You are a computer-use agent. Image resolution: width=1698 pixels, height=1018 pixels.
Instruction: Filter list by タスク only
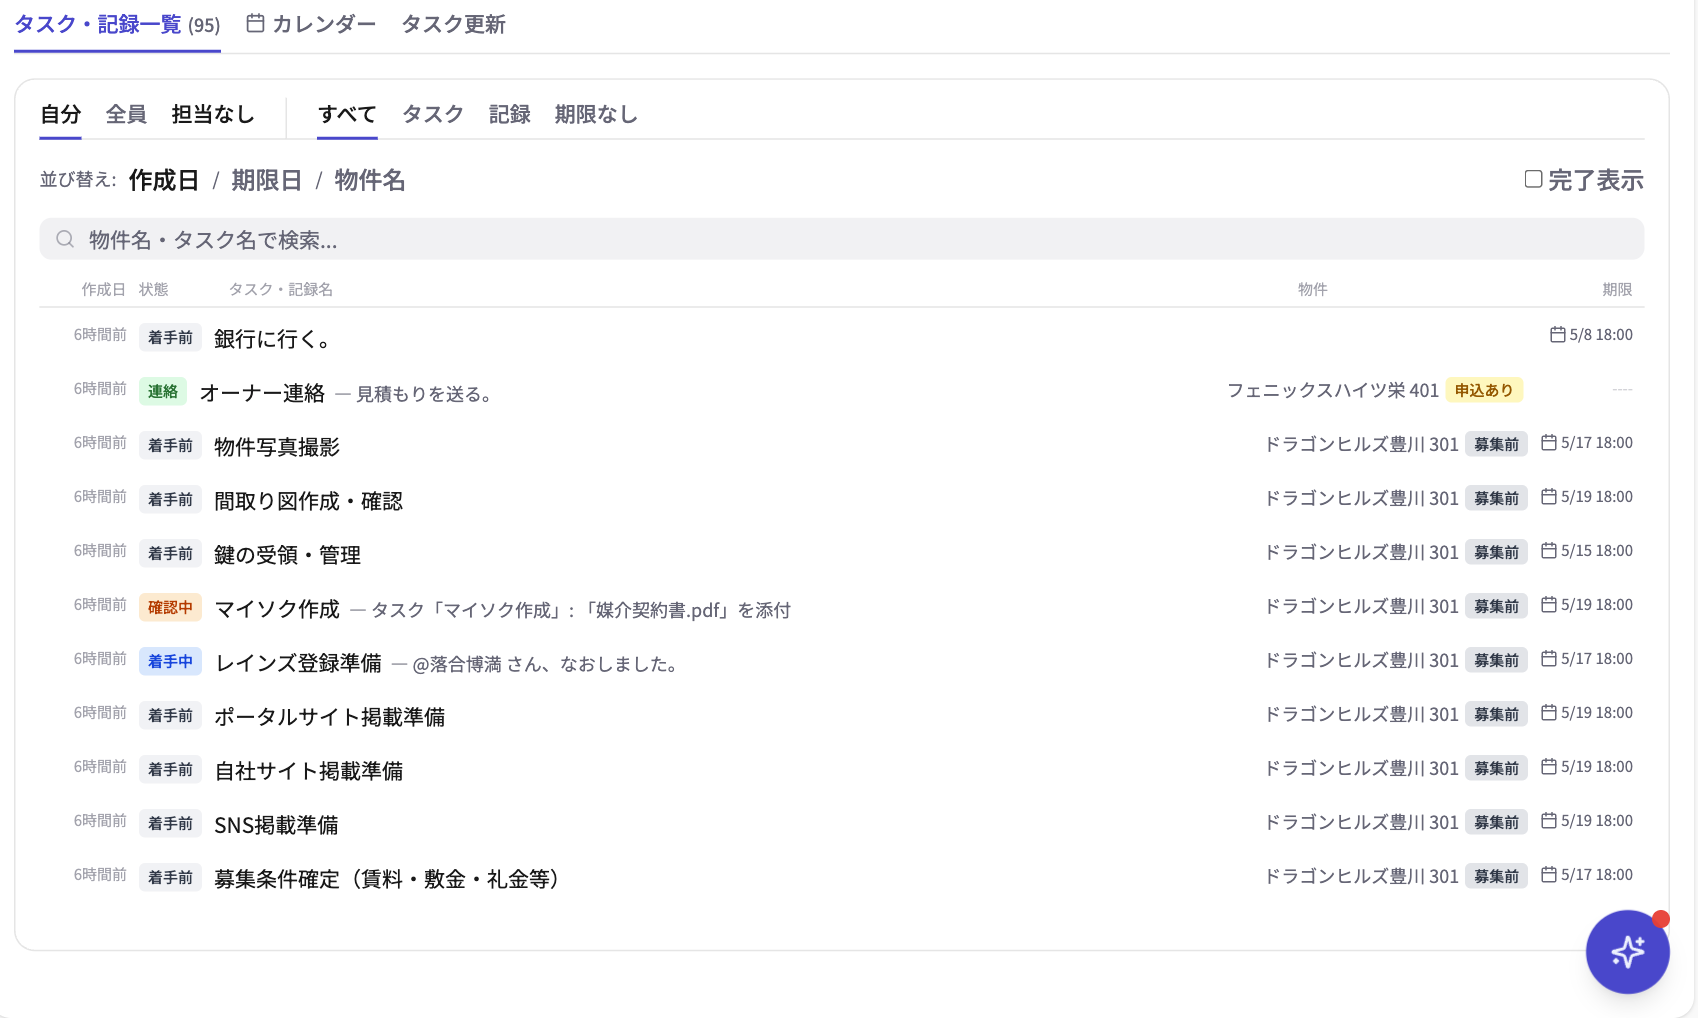(433, 114)
